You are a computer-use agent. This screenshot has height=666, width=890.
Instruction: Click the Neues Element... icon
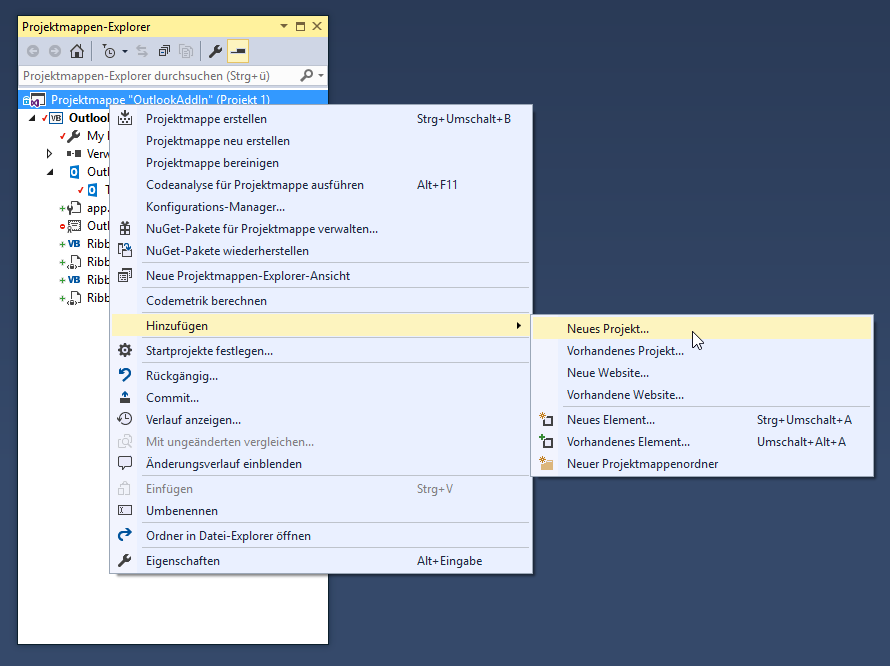click(546, 420)
